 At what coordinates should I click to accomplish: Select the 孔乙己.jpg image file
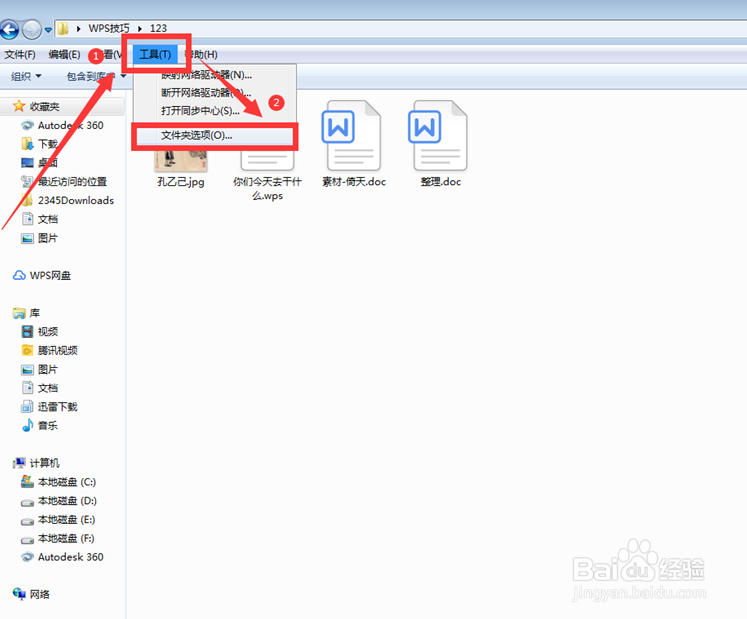click(181, 169)
